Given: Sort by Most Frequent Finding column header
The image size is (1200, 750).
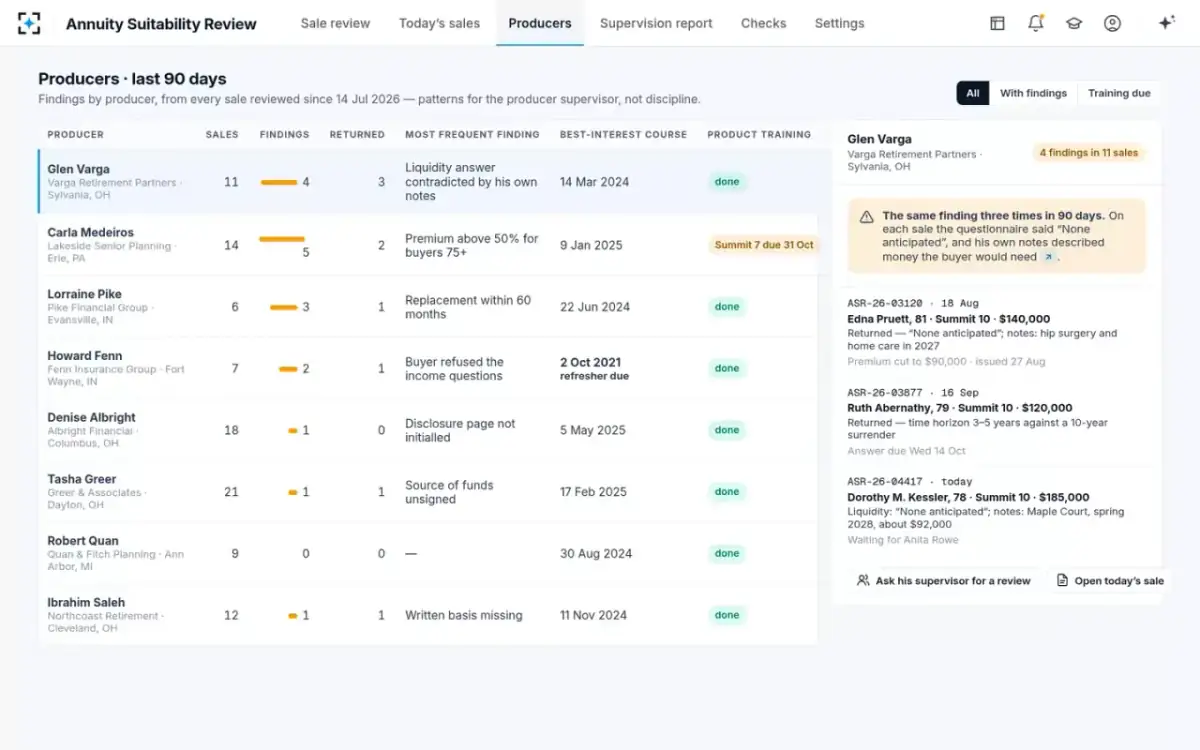Looking at the screenshot, I should click(472, 134).
